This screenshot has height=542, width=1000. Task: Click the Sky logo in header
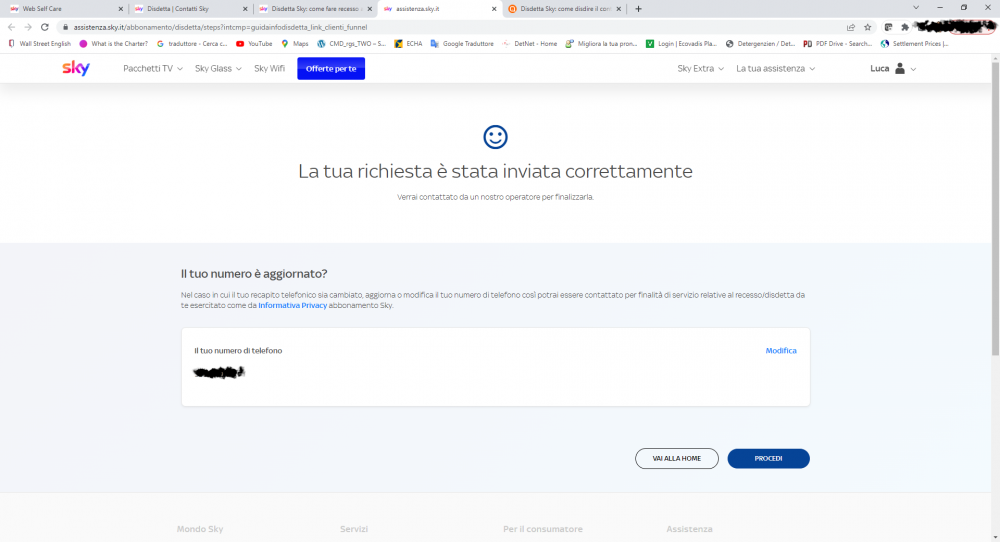coord(76,68)
